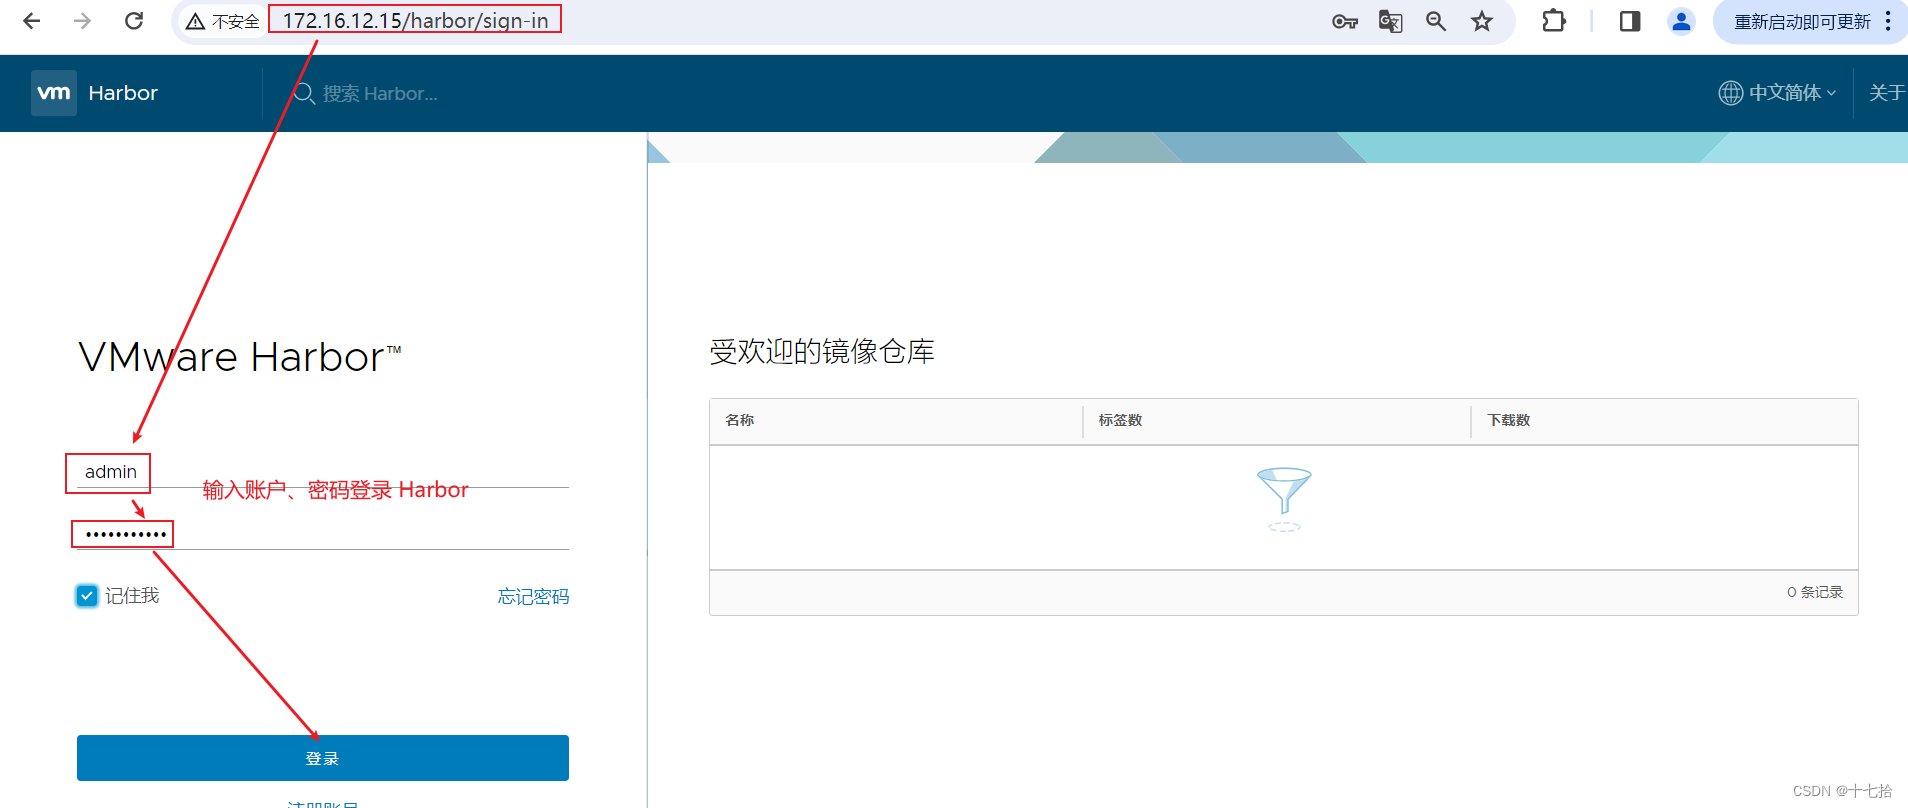Click the 登录 login button
The width and height of the screenshot is (1908, 808).
[323, 758]
